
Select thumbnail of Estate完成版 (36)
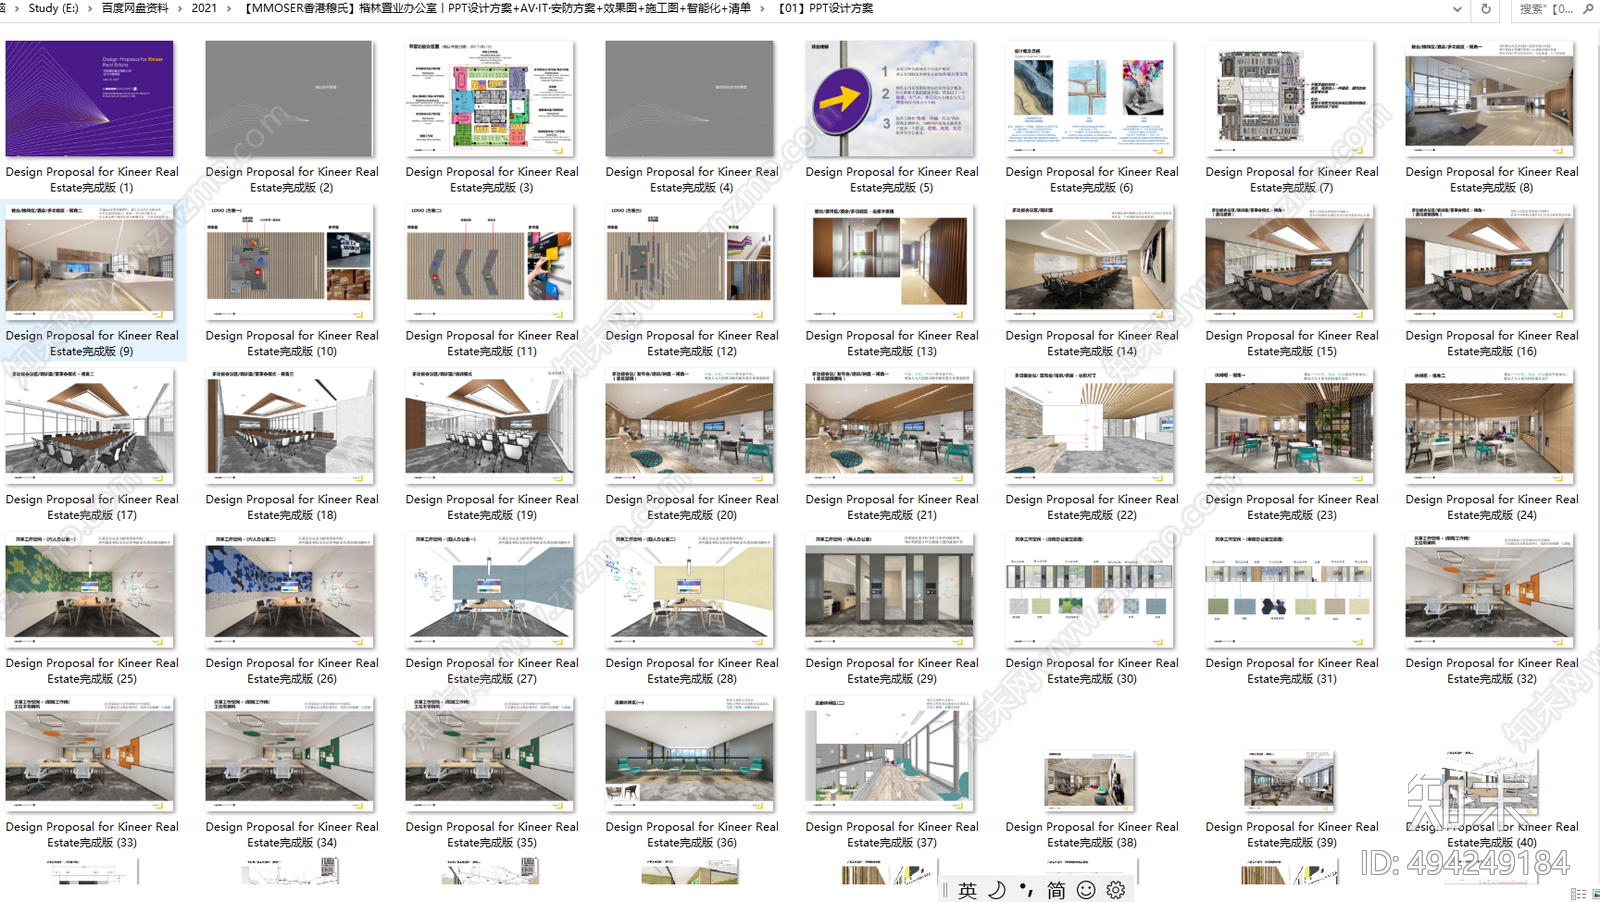tap(690, 754)
